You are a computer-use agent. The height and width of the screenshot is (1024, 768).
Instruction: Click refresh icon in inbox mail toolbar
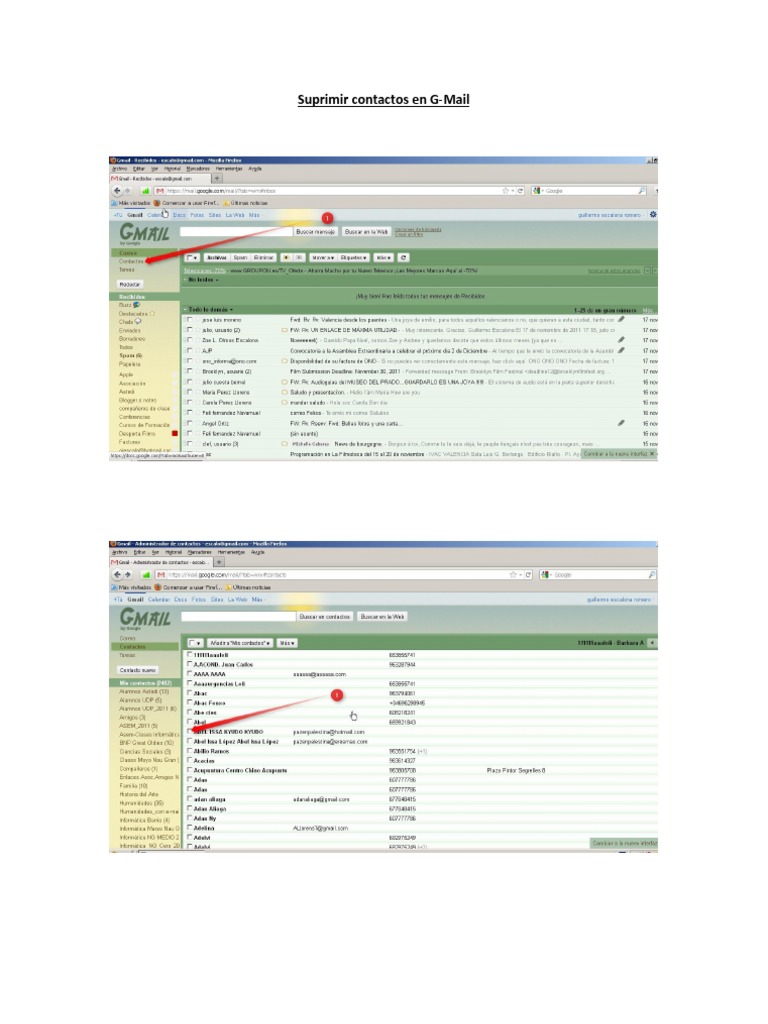point(403,257)
